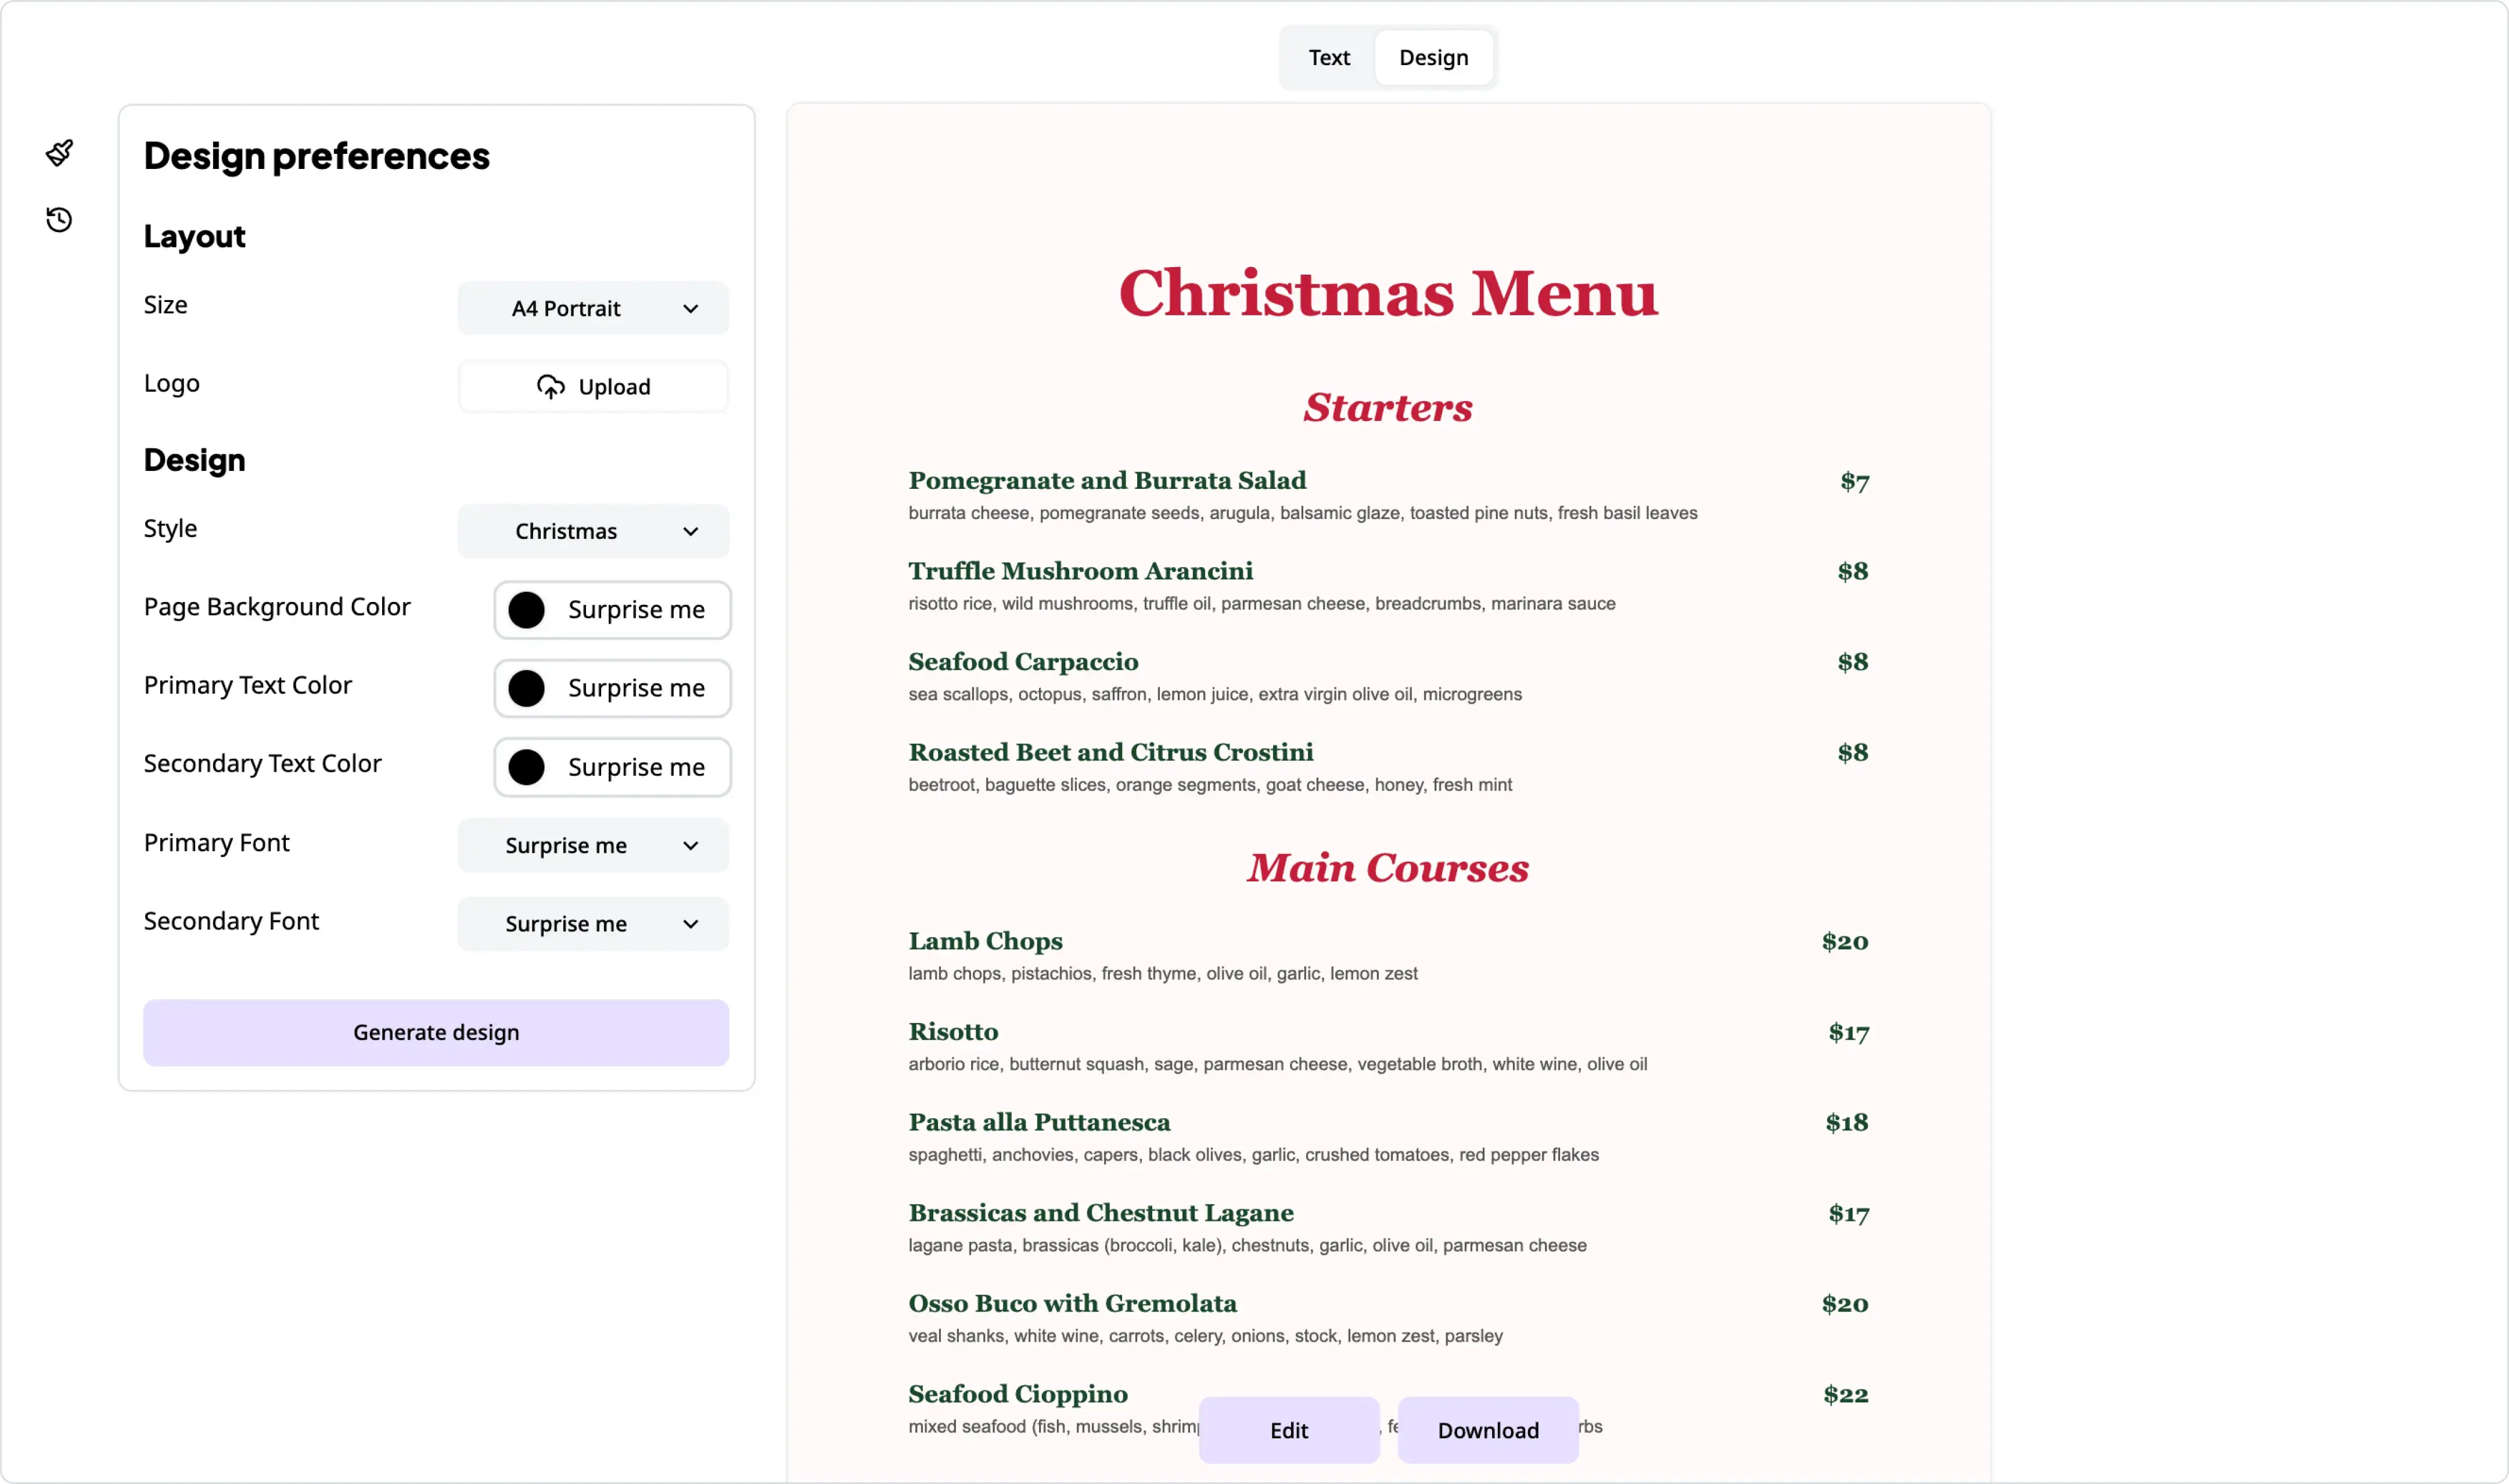2509x1484 pixels.
Task: Pick the Page Background Color black swatch
Action: [x=526, y=610]
